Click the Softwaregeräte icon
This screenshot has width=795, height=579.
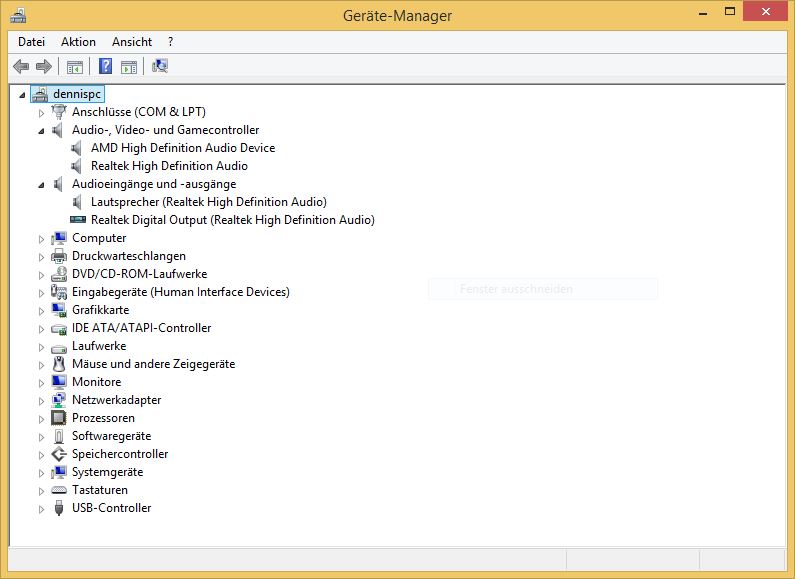(x=59, y=436)
